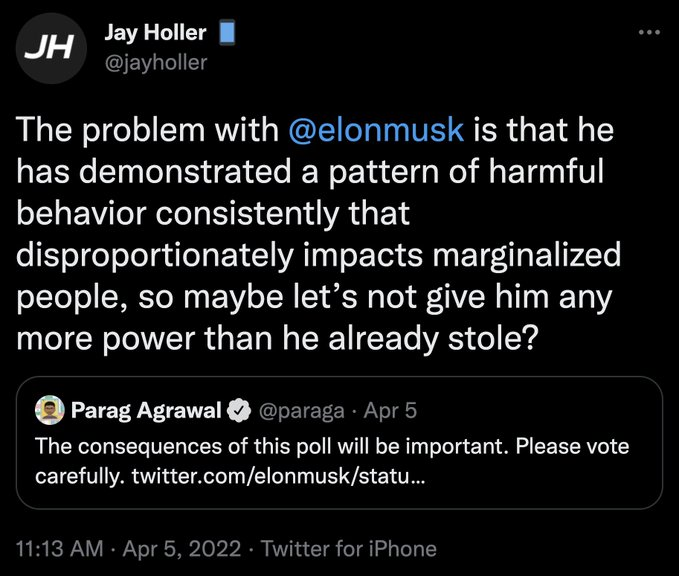This screenshot has height=576, width=679.
Task: Click the 11:13 AM timestamp
Action: coord(60,548)
